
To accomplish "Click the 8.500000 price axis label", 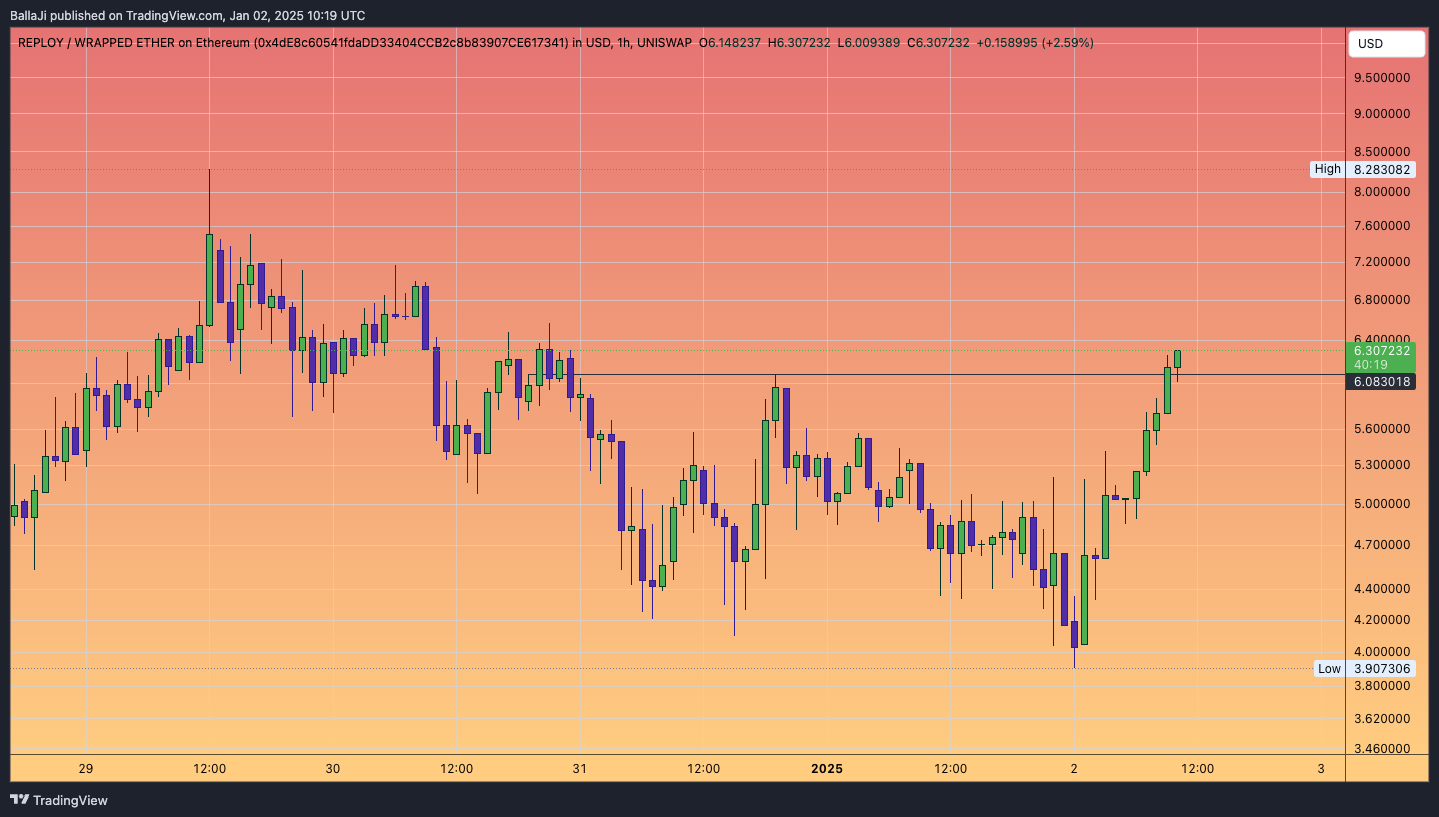I will point(1382,152).
